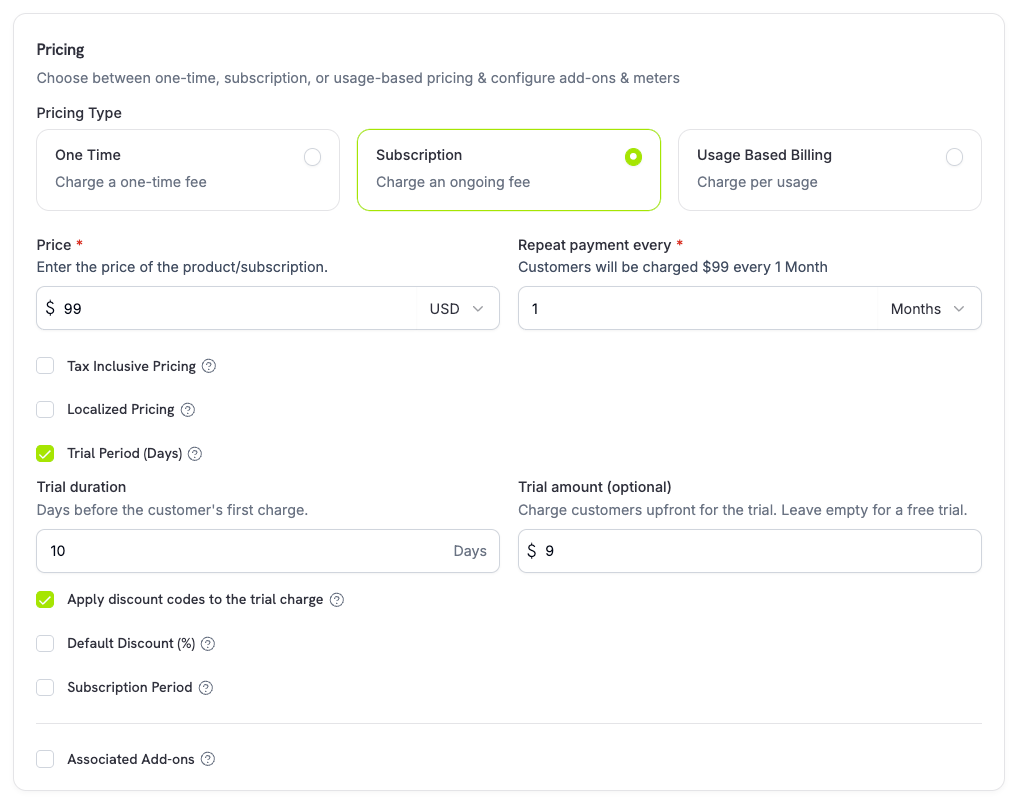Enable Localized Pricing checkbox
Viewport: 1014px width, 809px height.
click(x=45, y=410)
